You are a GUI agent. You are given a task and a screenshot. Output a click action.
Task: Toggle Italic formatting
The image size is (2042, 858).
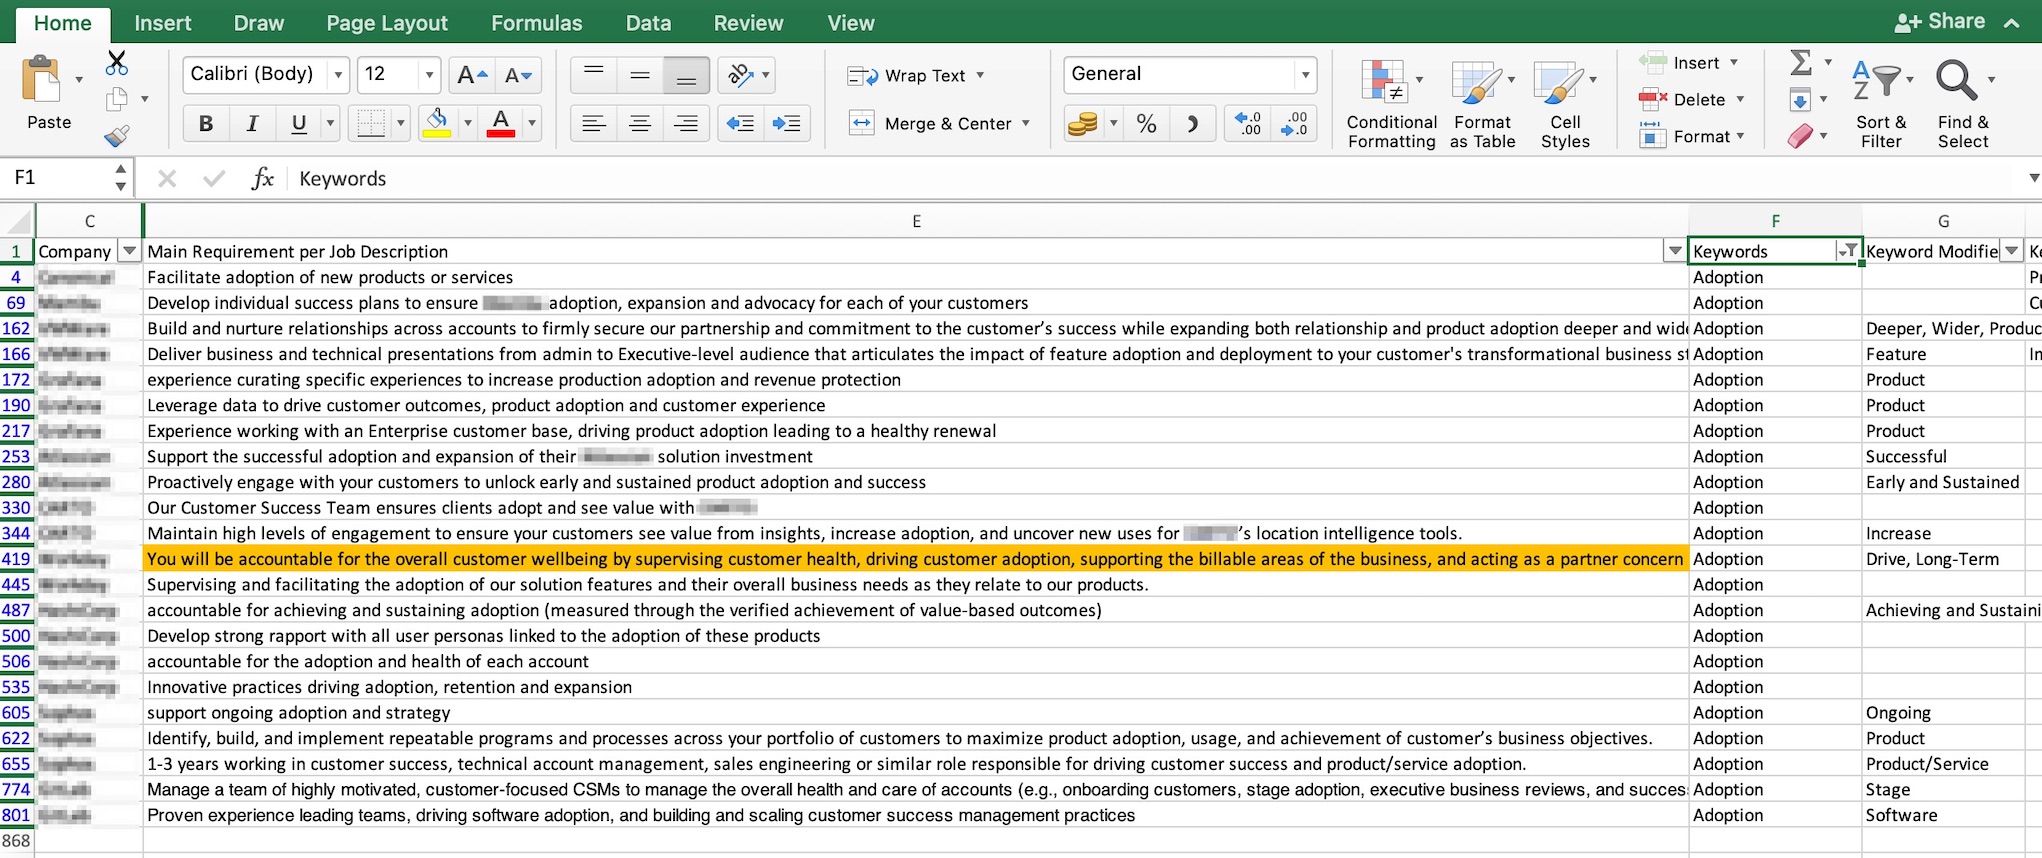252,123
